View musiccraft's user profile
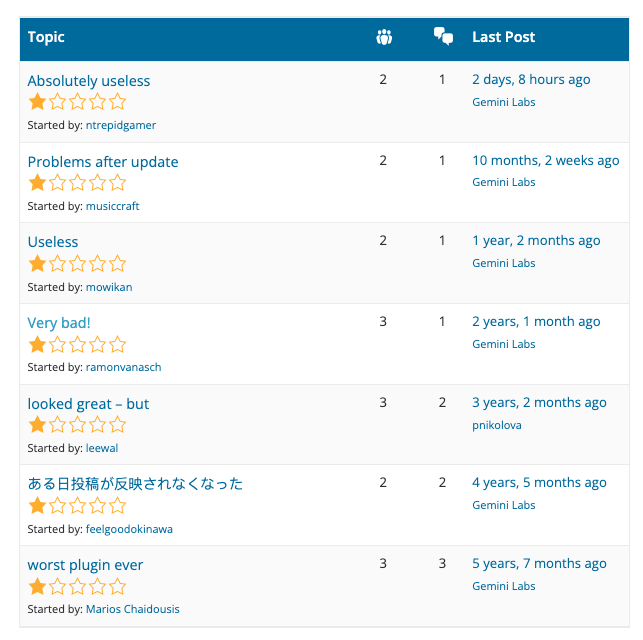Viewport: 643px width, 640px height. pyautogui.click(x=112, y=206)
